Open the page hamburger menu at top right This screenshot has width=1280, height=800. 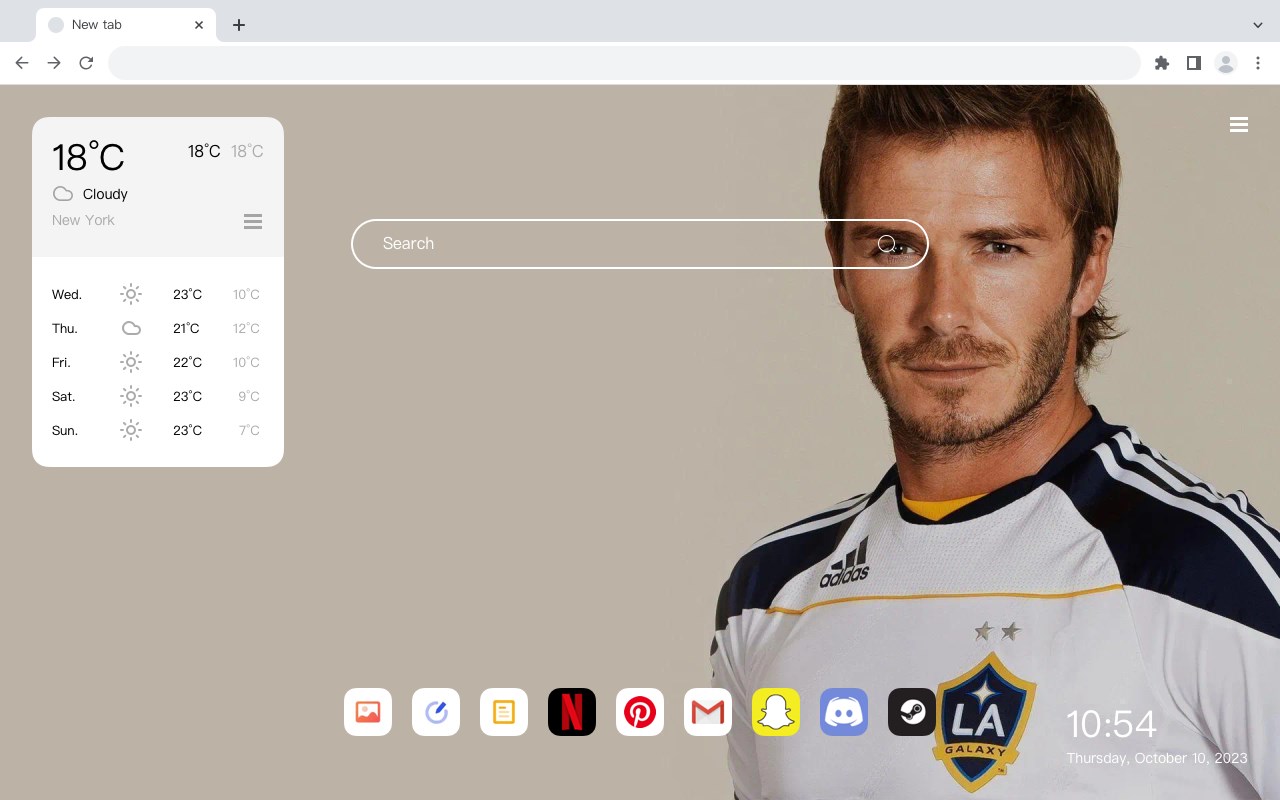click(x=1239, y=125)
